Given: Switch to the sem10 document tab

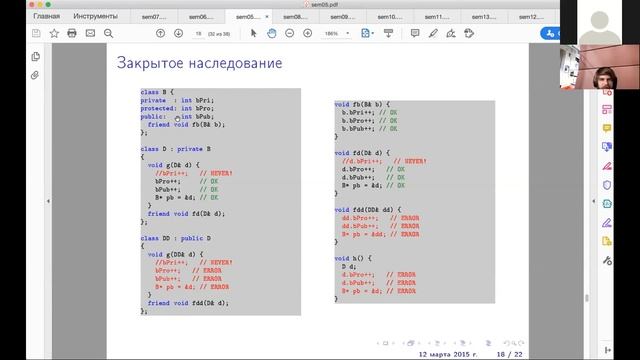Looking at the screenshot, I should pyautogui.click(x=390, y=17).
